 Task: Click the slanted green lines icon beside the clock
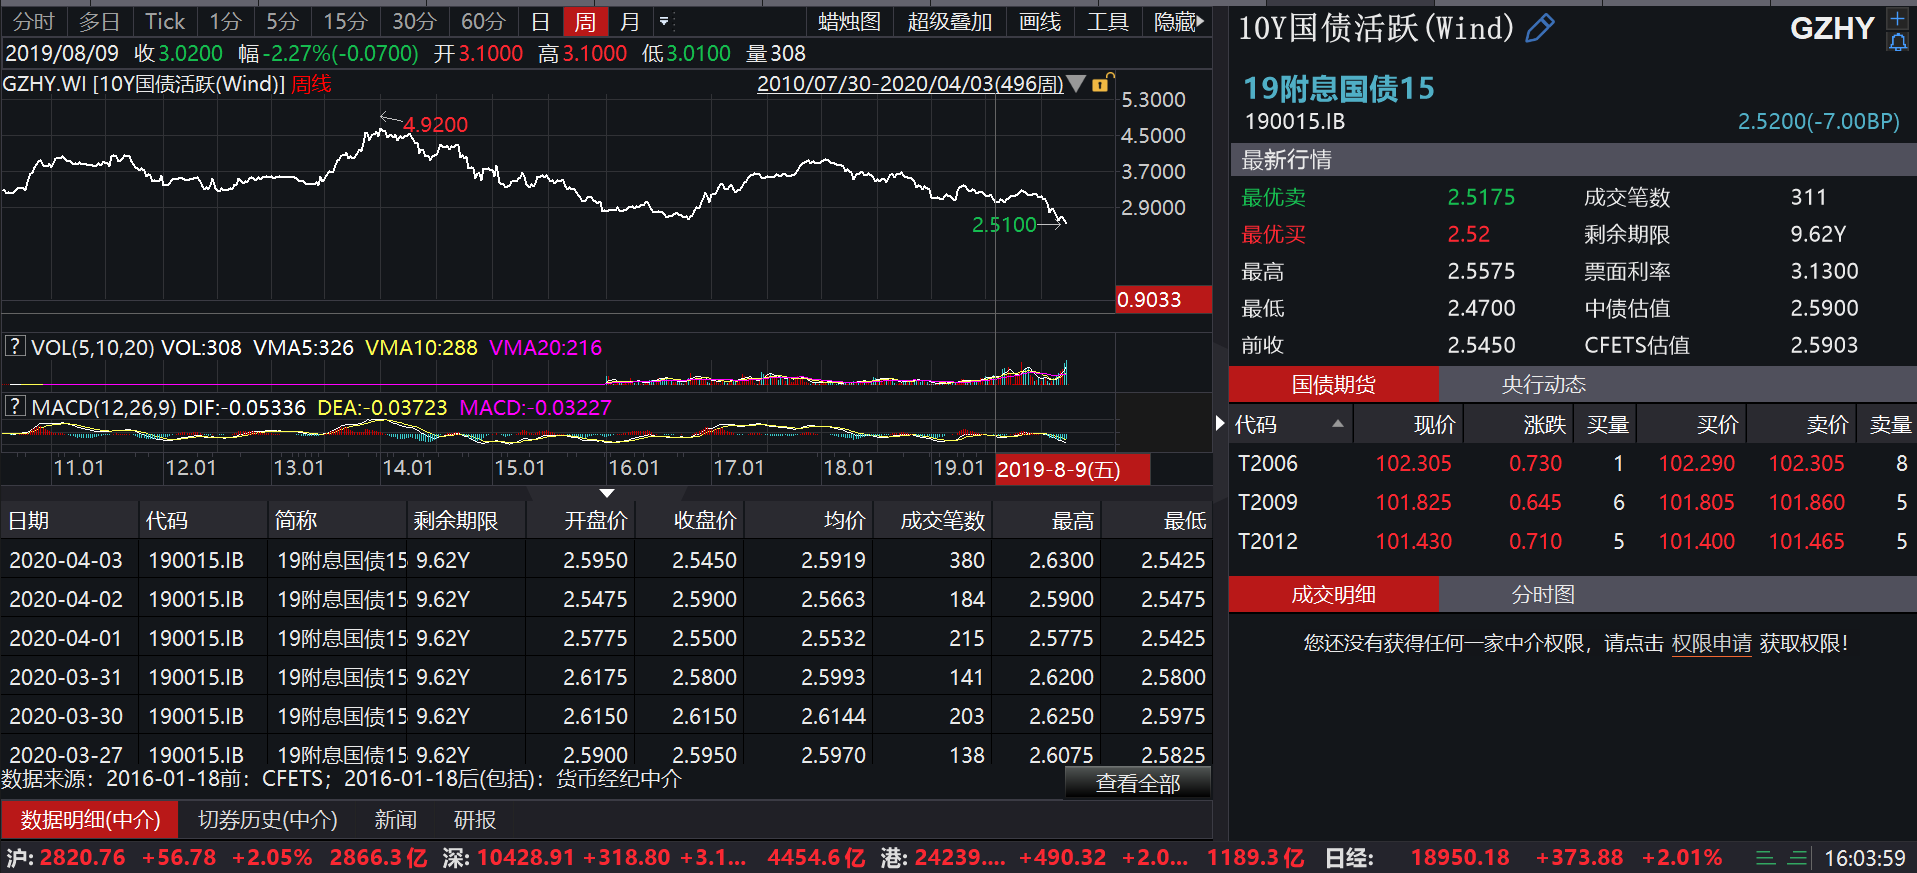tap(1798, 858)
